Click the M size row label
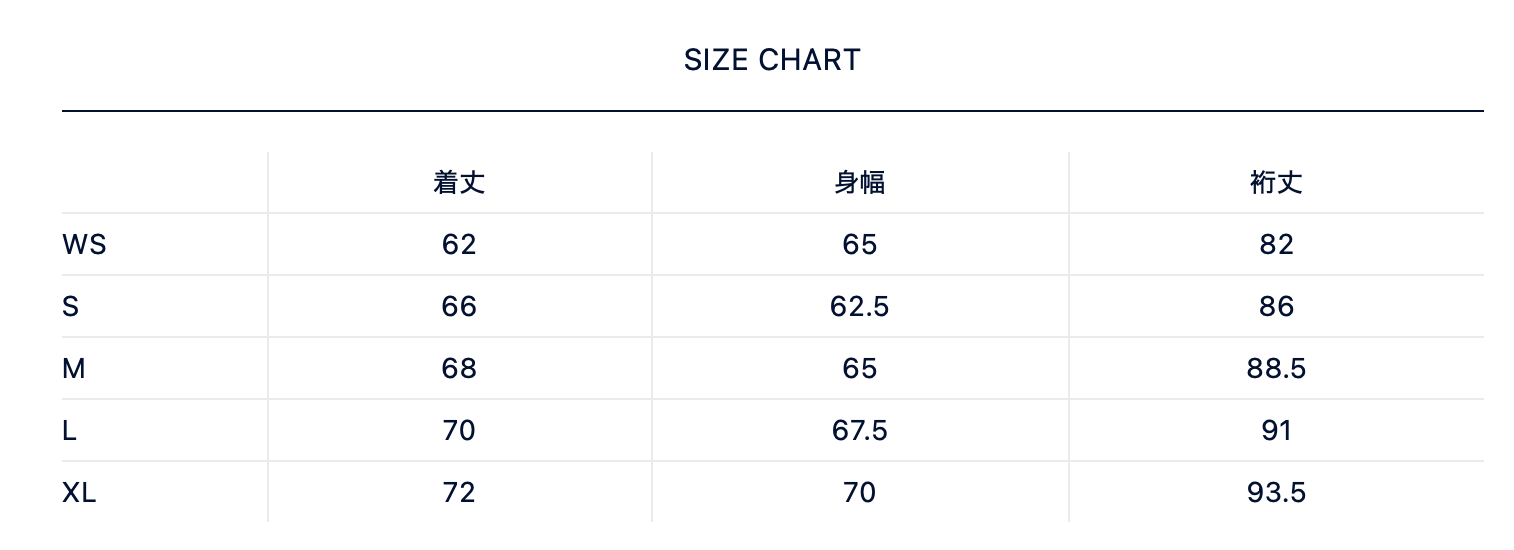Screen dimensions: 1514x550 (74, 368)
